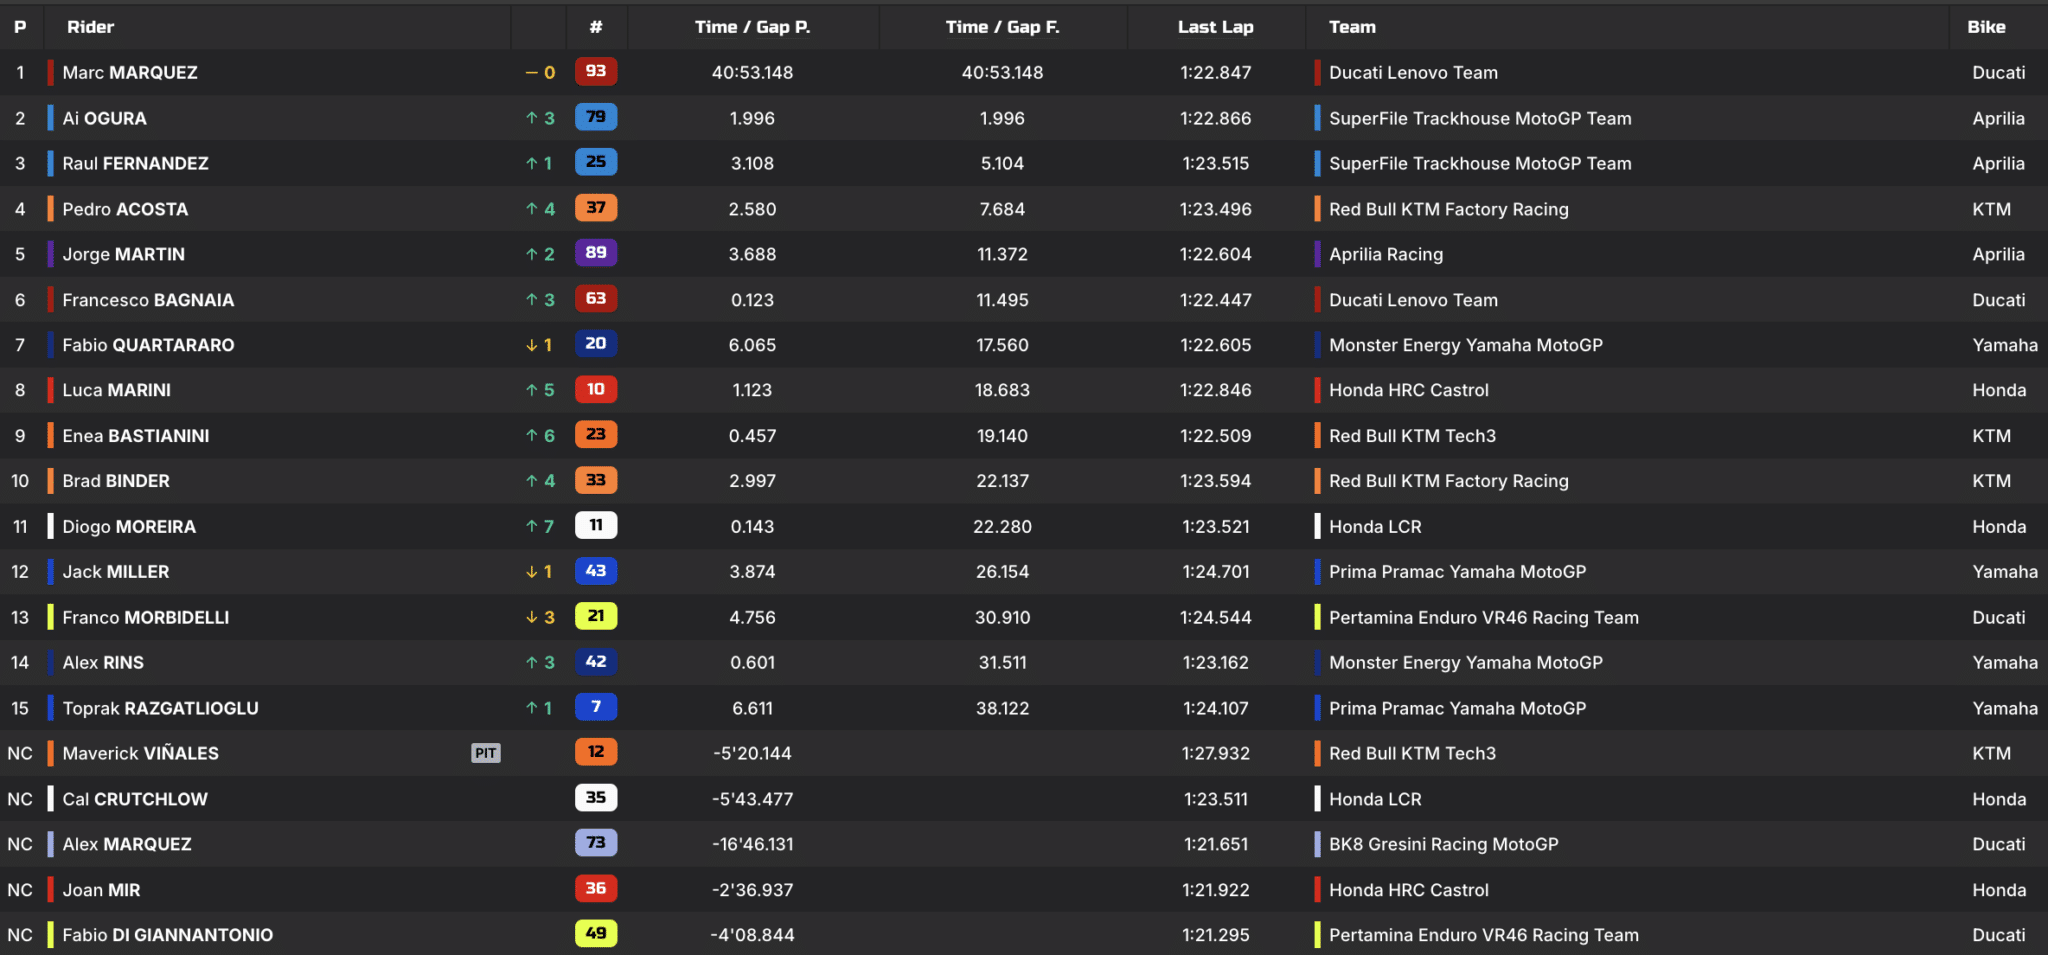Click the yellow 49 badge for Di Giannantonio
Screen dimensions: 2048x955
click(596, 934)
